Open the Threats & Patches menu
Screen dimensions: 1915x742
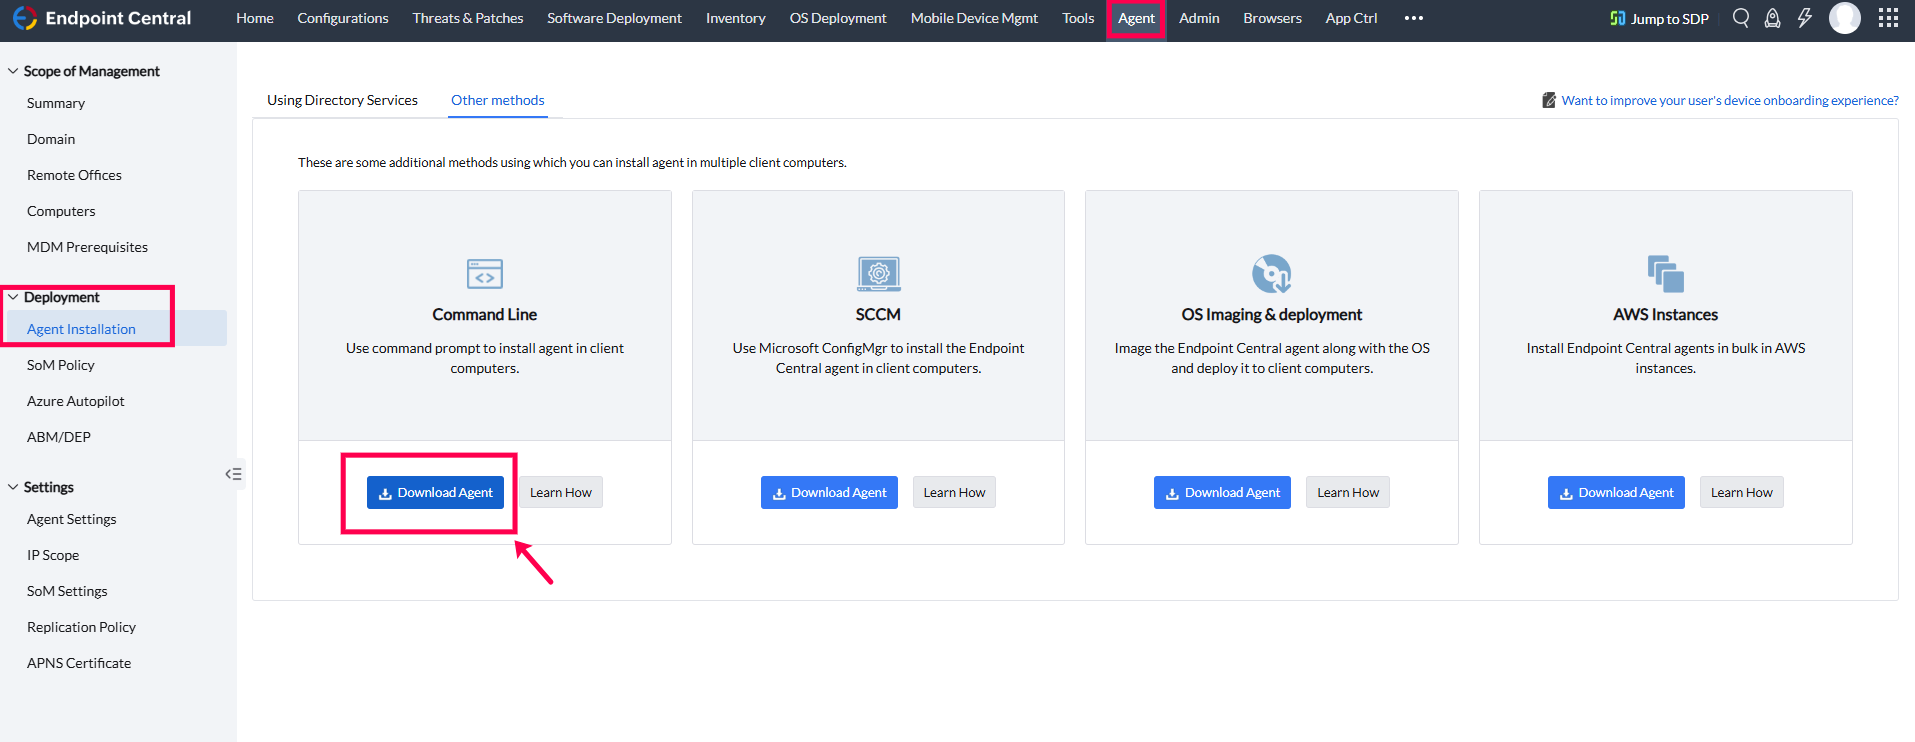point(468,18)
